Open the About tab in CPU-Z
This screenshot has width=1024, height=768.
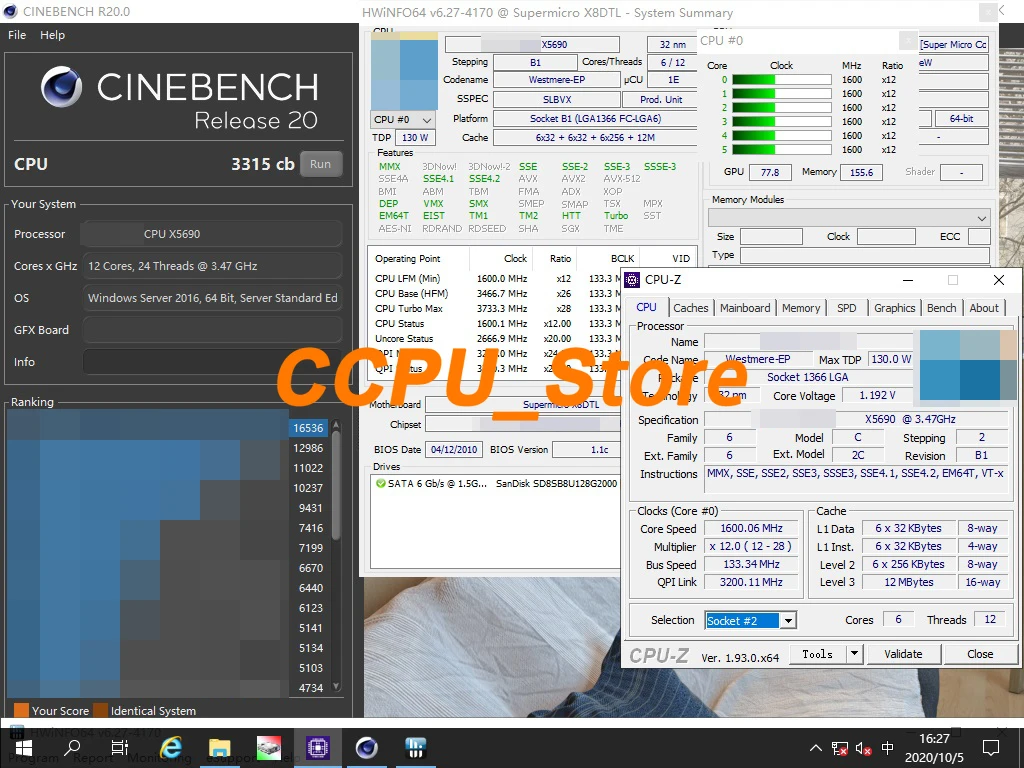pyautogui.click(x=984, y=308)
